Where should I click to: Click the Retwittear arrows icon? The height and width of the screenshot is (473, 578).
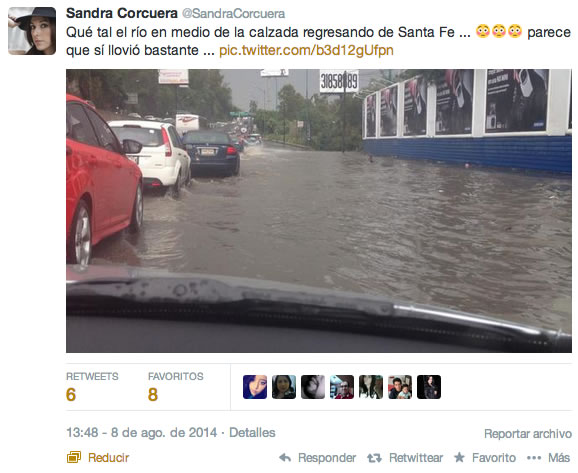coord(374,458)
